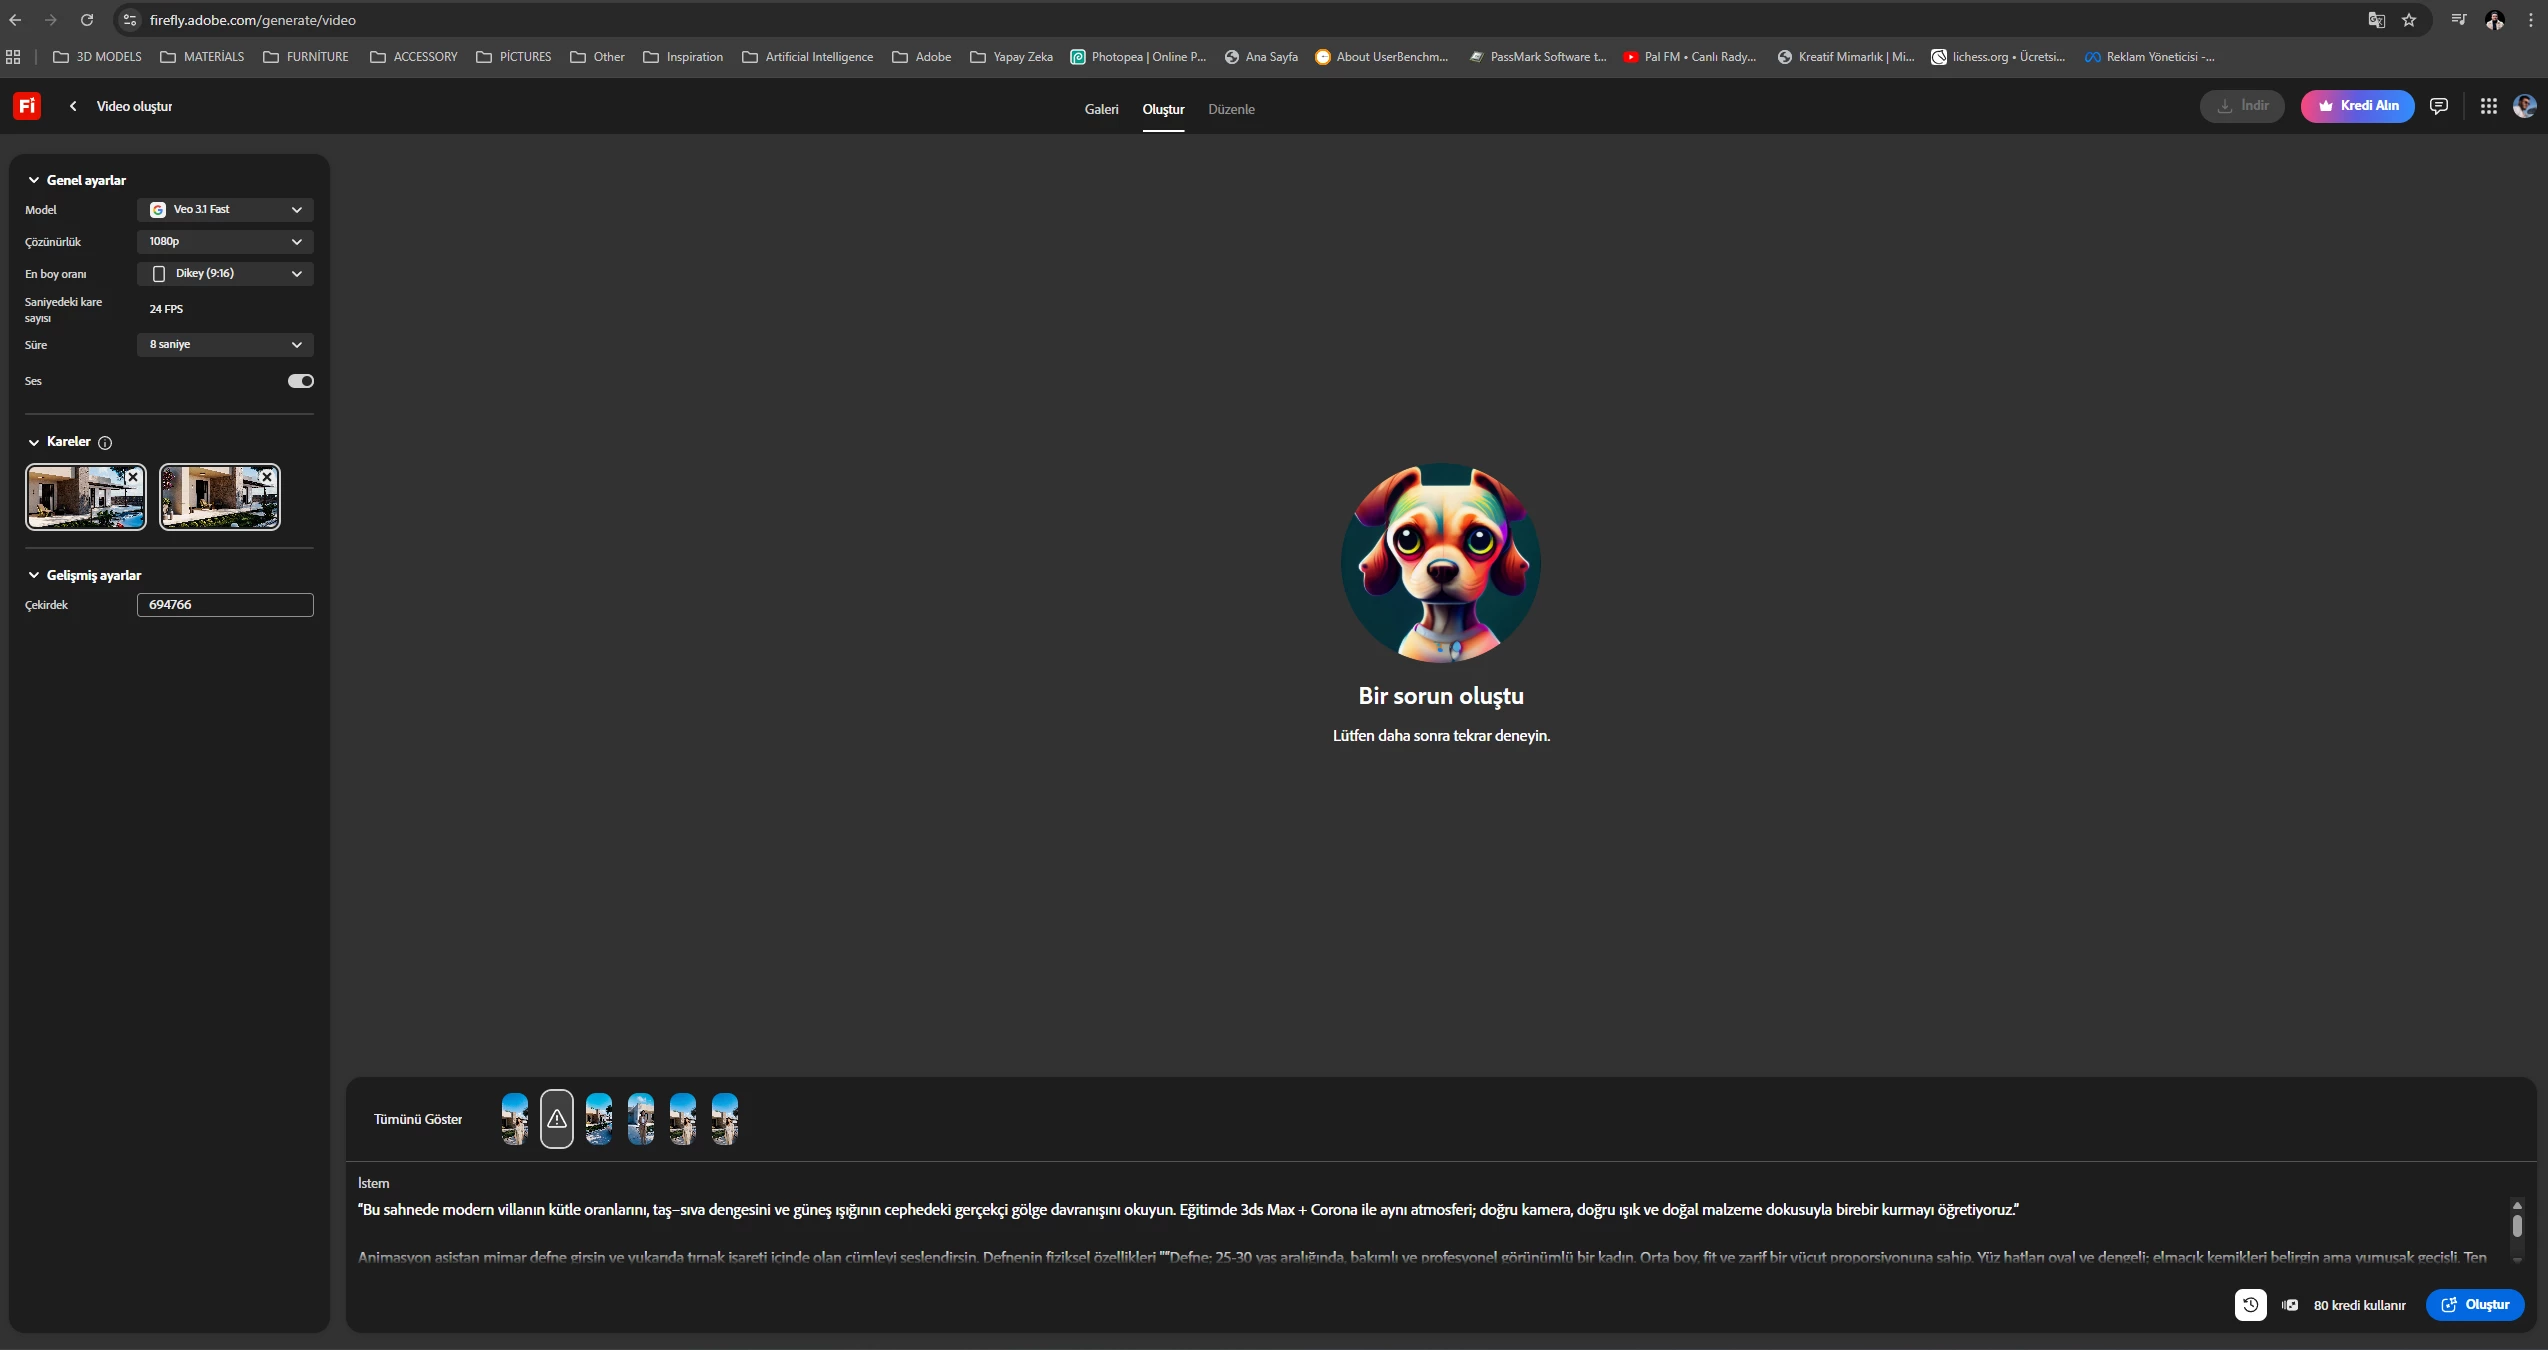Image resolution: width=2548 pixels, height=1350 pixels.
Task: Open the apps grid icon in header
Action: [x=2488, y=106]
